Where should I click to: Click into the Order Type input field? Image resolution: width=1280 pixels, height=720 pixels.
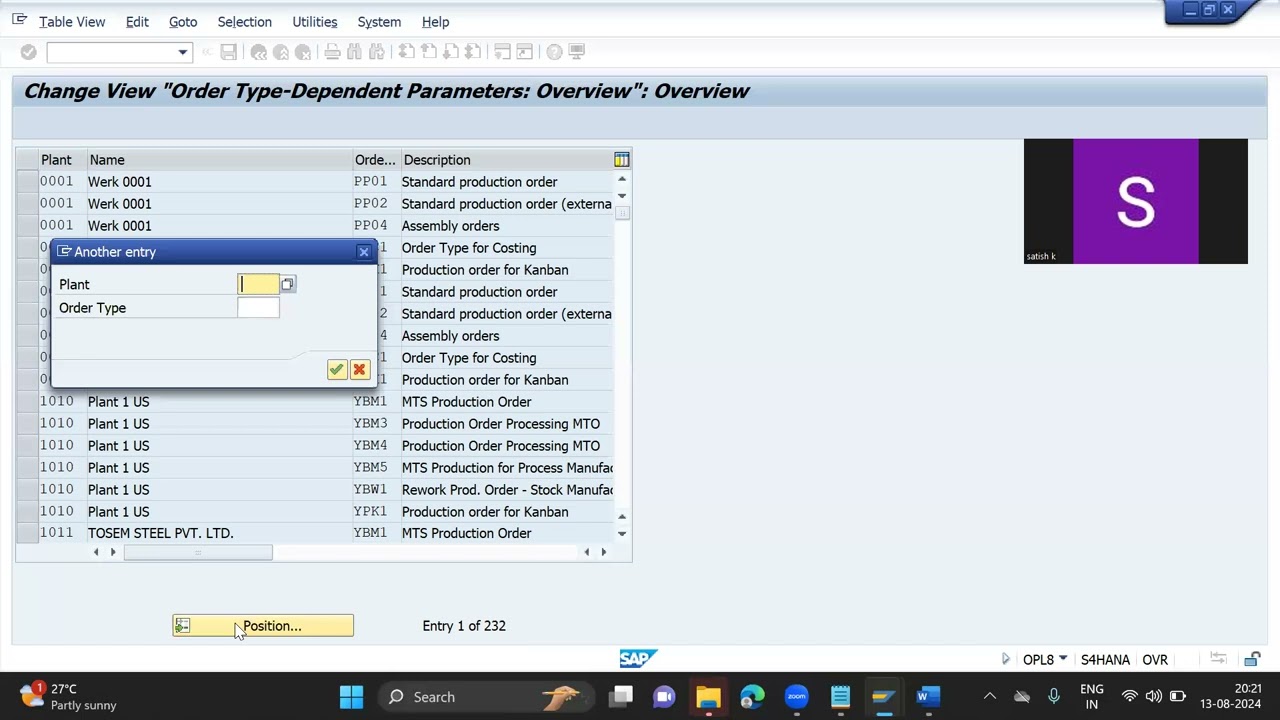[259, 308]
